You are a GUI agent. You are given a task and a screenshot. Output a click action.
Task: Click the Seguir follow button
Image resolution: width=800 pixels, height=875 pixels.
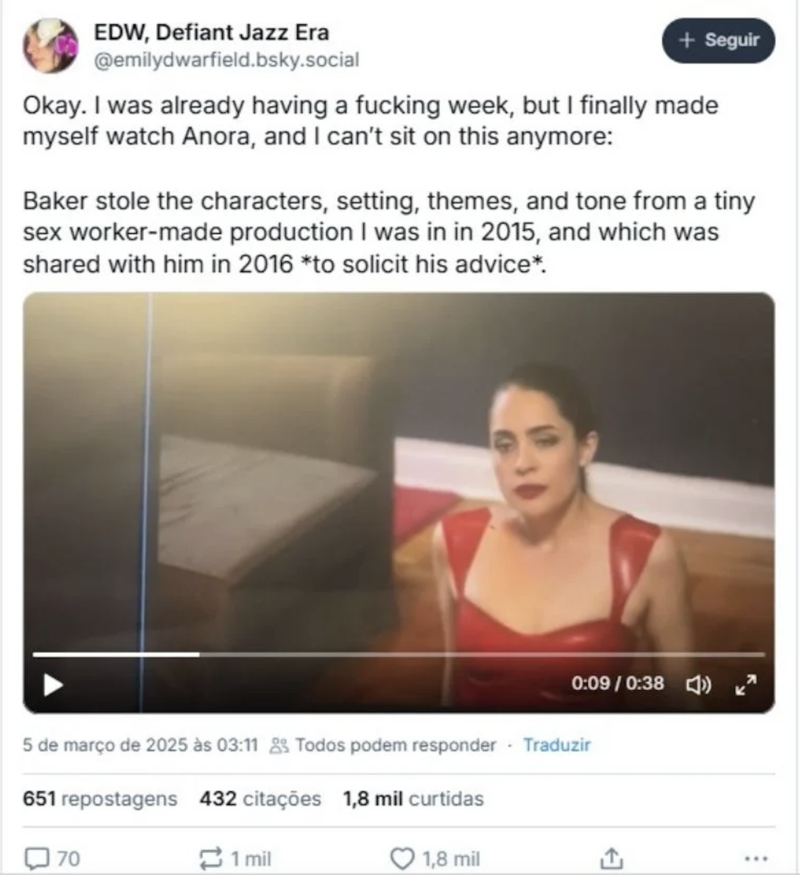[x=718, y=40]
